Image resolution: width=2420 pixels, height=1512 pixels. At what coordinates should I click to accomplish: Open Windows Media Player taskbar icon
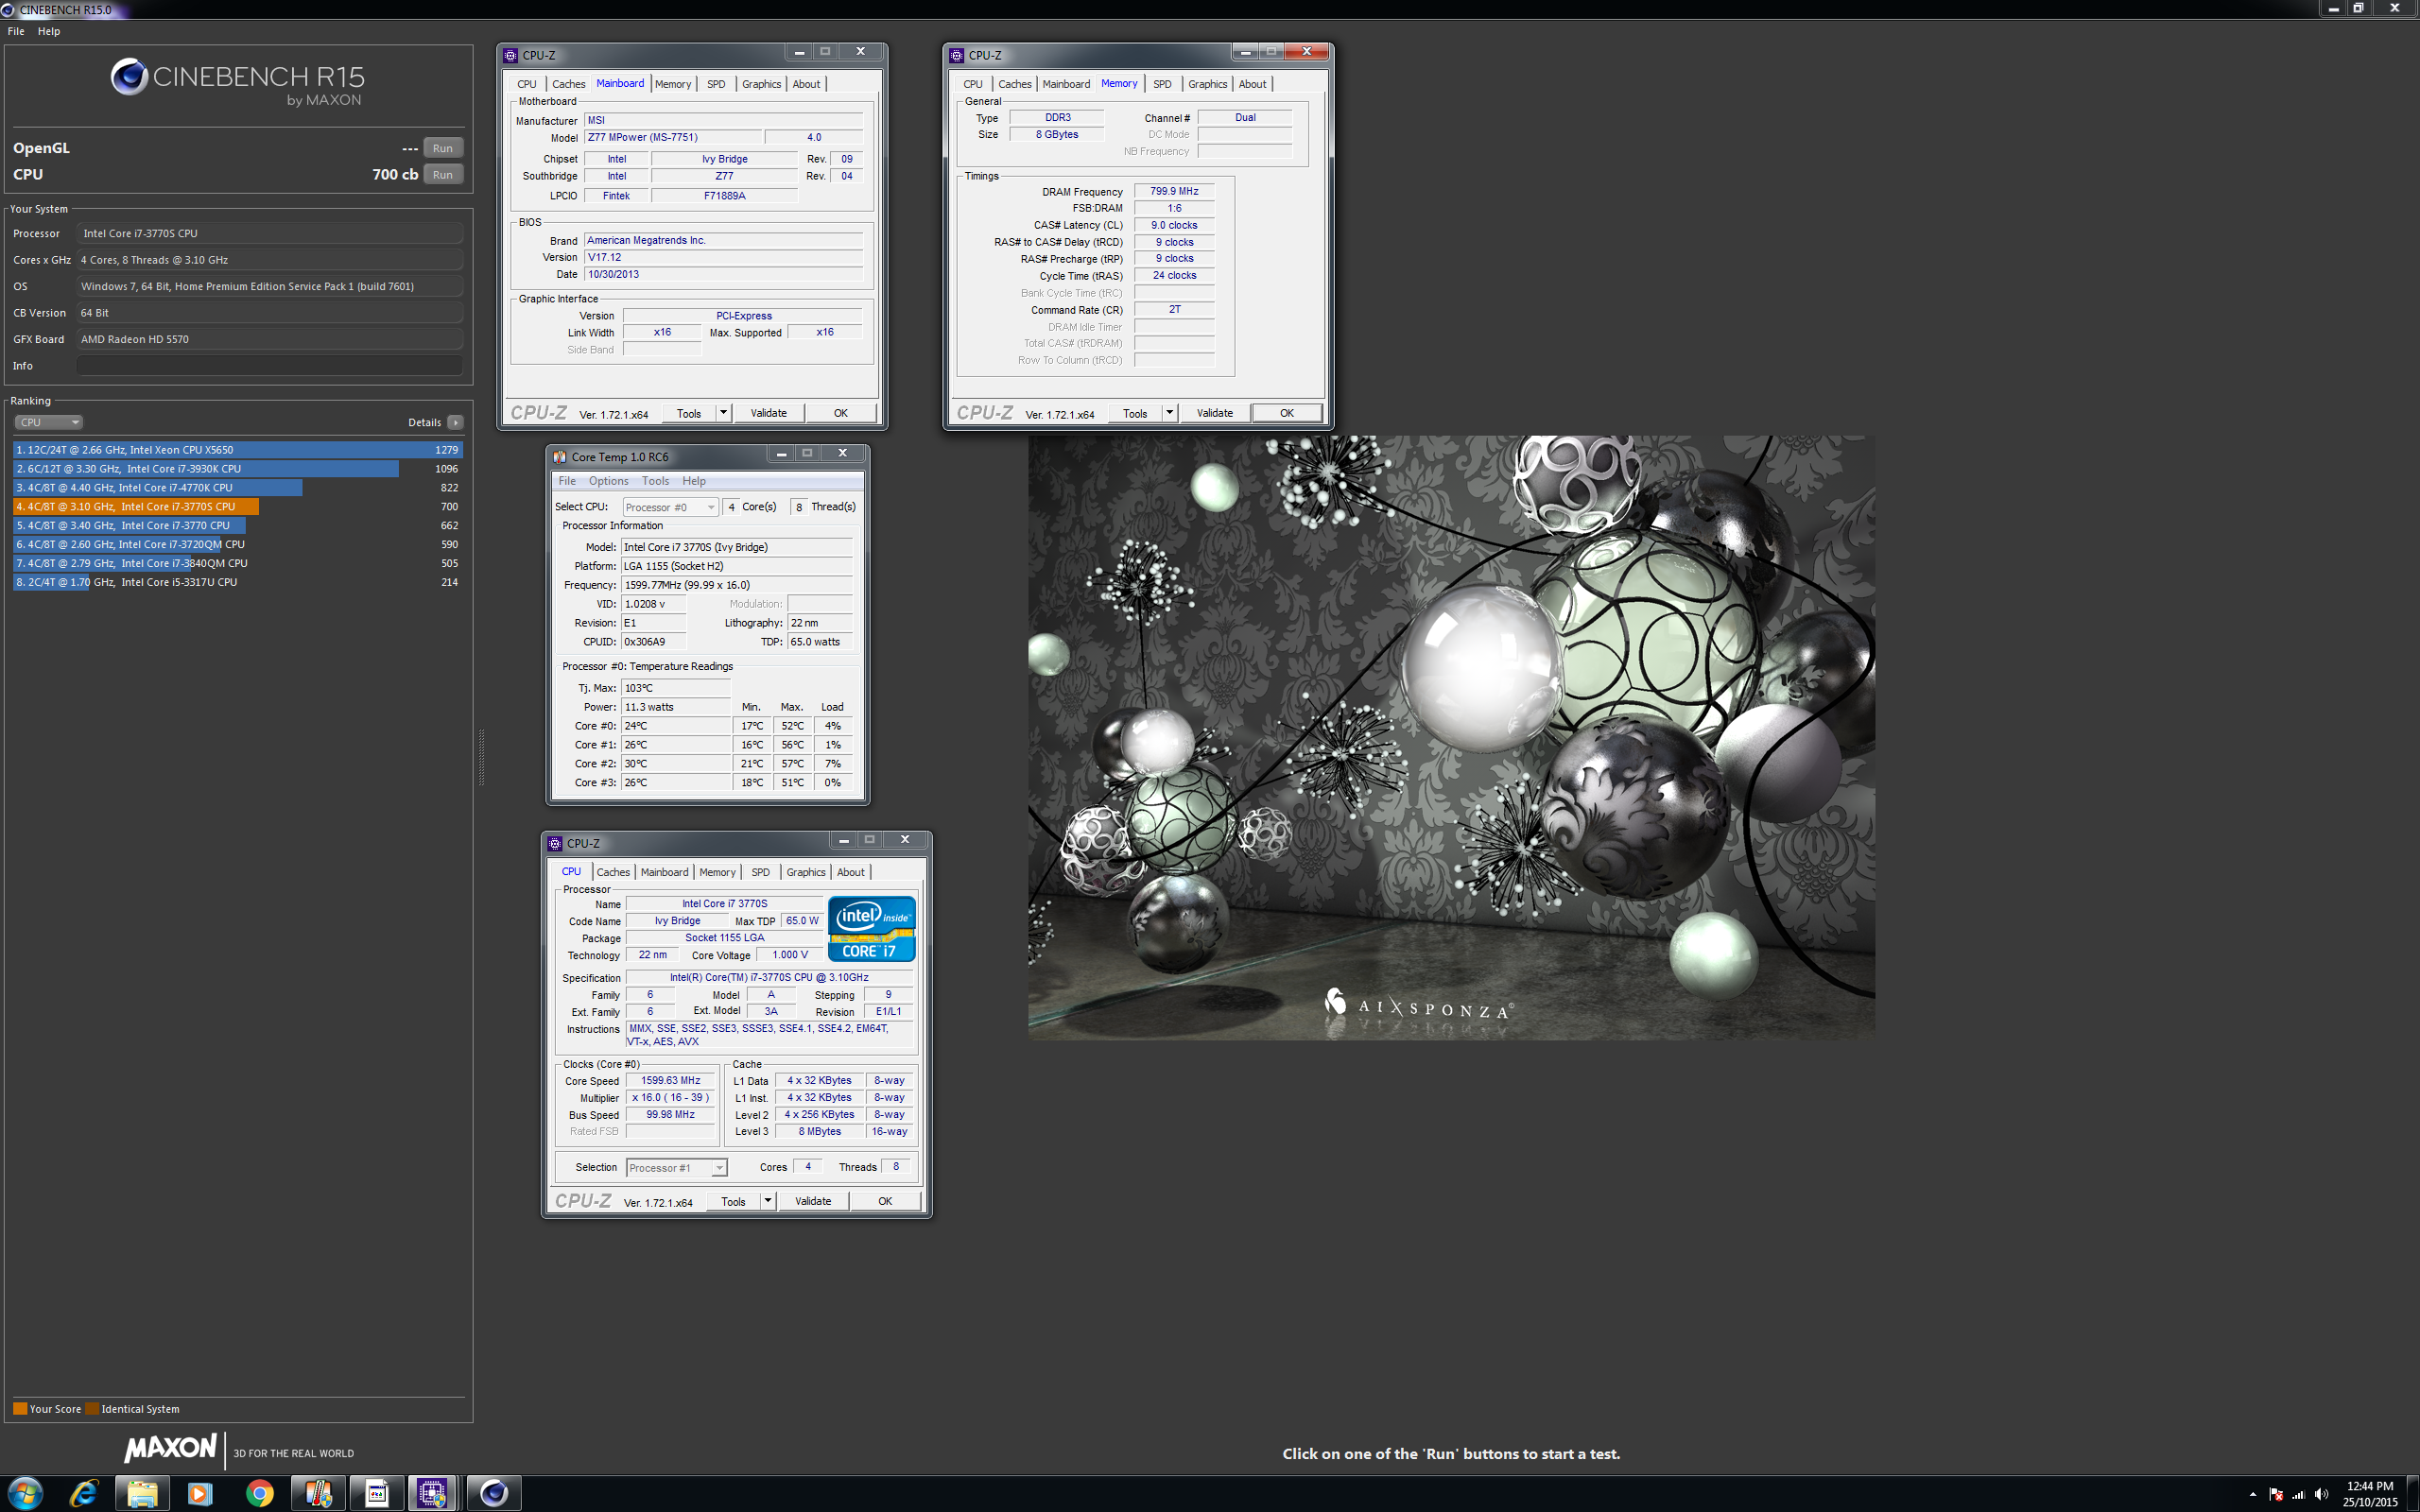[x=200, y=1493]
